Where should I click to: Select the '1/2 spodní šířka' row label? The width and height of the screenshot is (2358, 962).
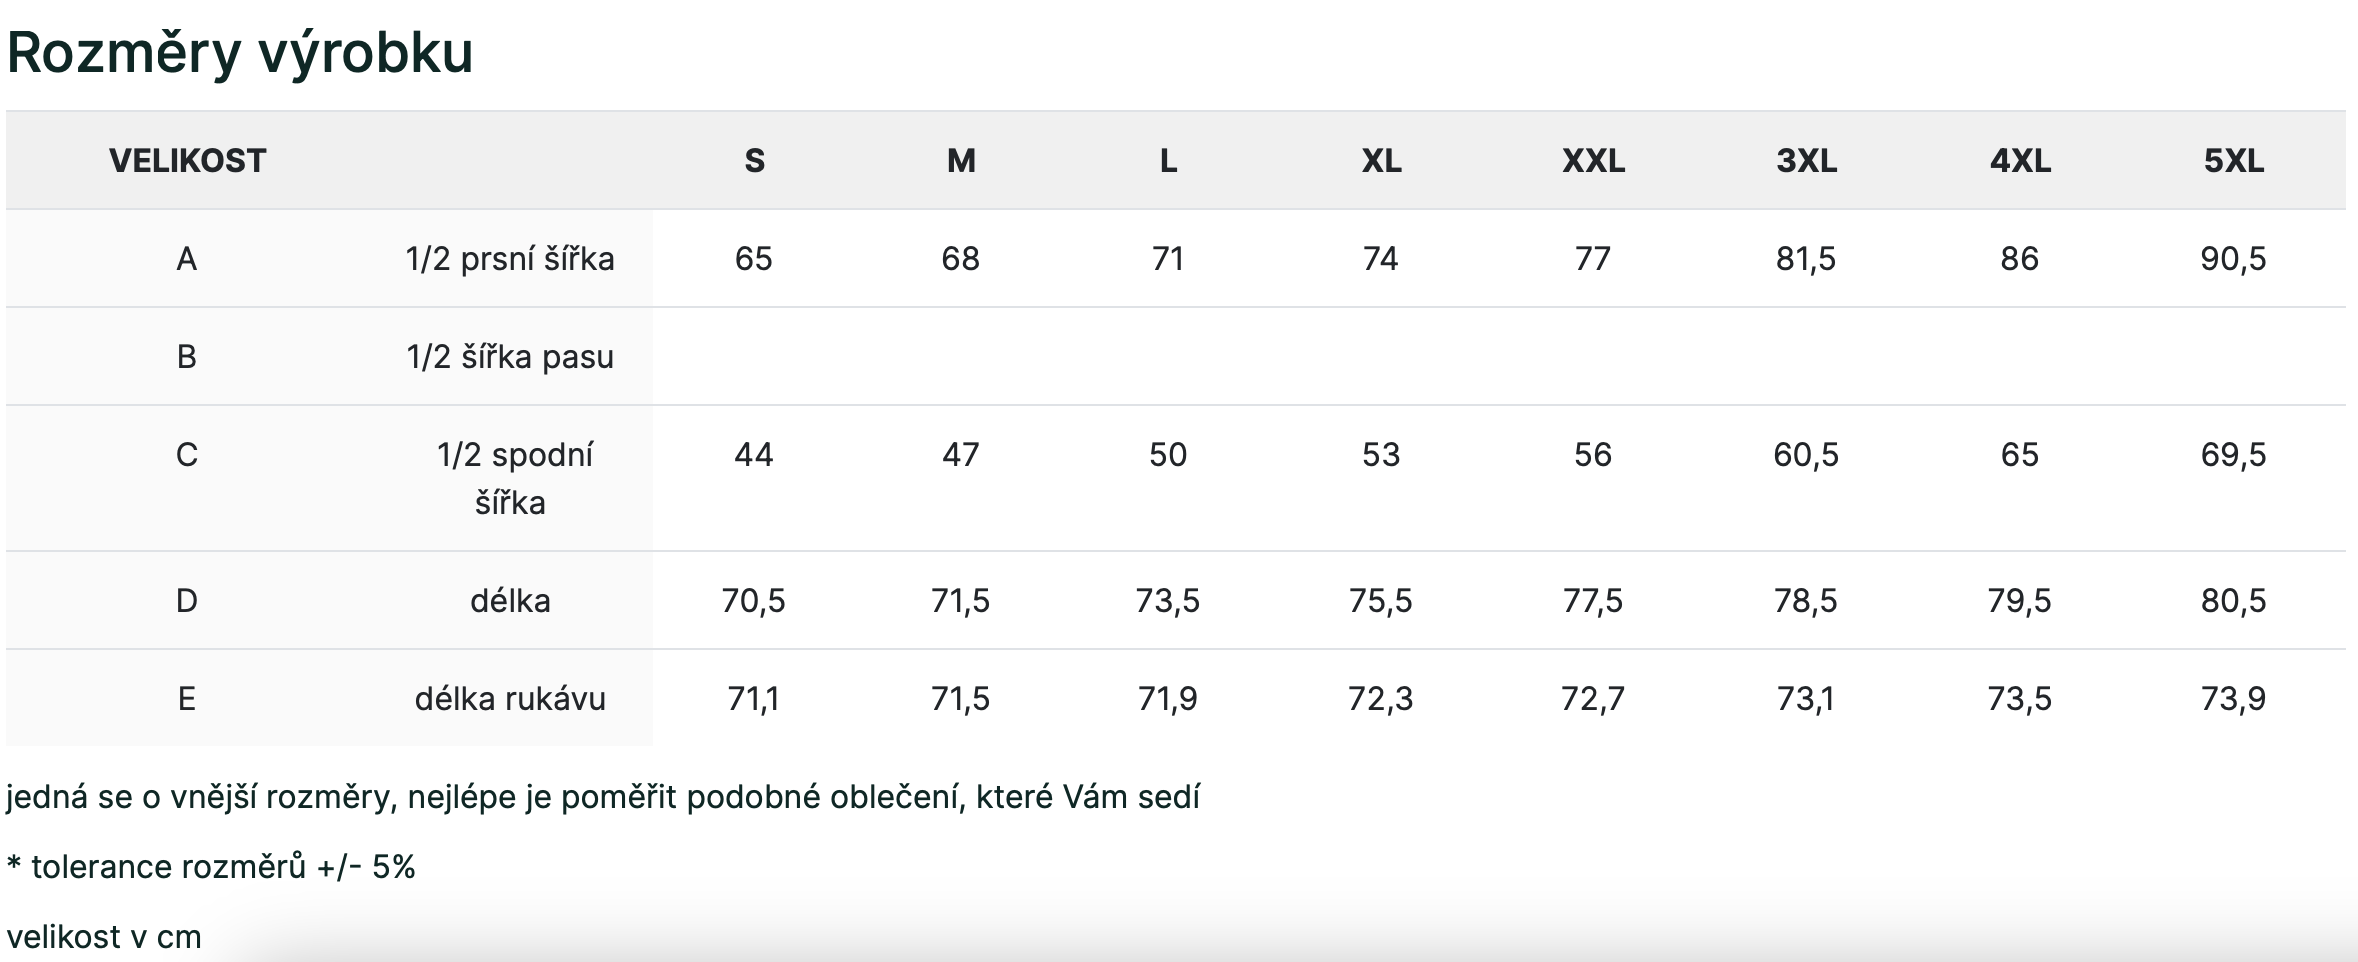510,478
